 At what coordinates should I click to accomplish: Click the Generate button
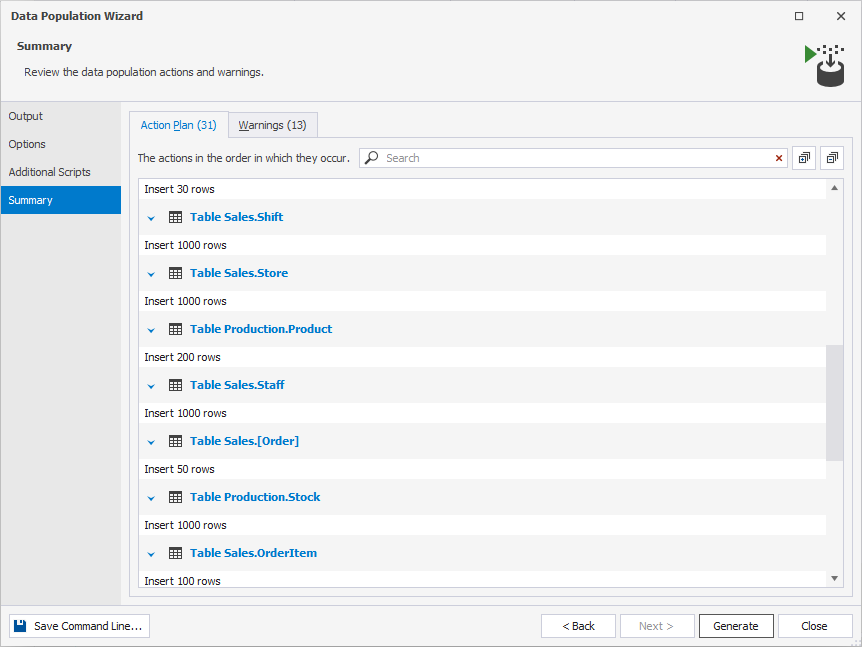[x=736, y=626]
